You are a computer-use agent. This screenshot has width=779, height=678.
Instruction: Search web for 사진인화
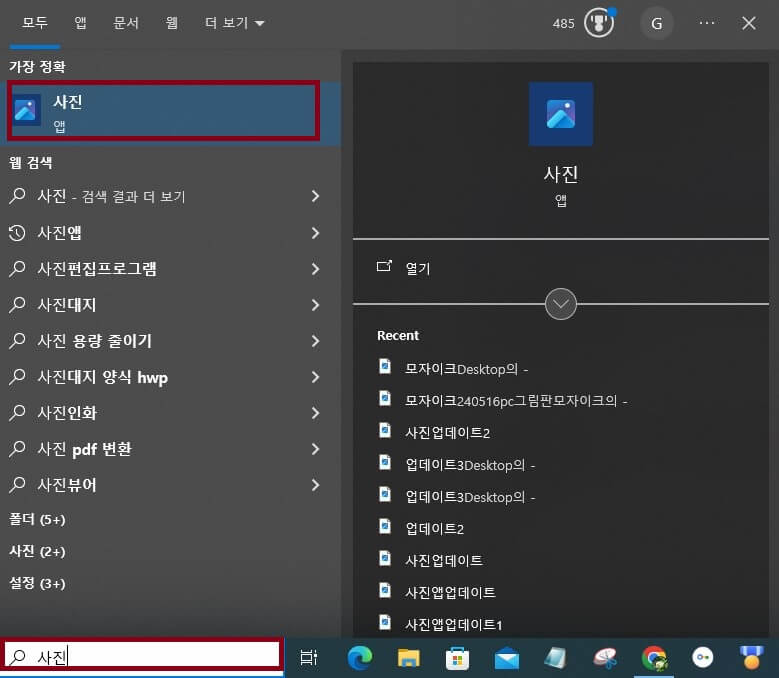[67, 413]
